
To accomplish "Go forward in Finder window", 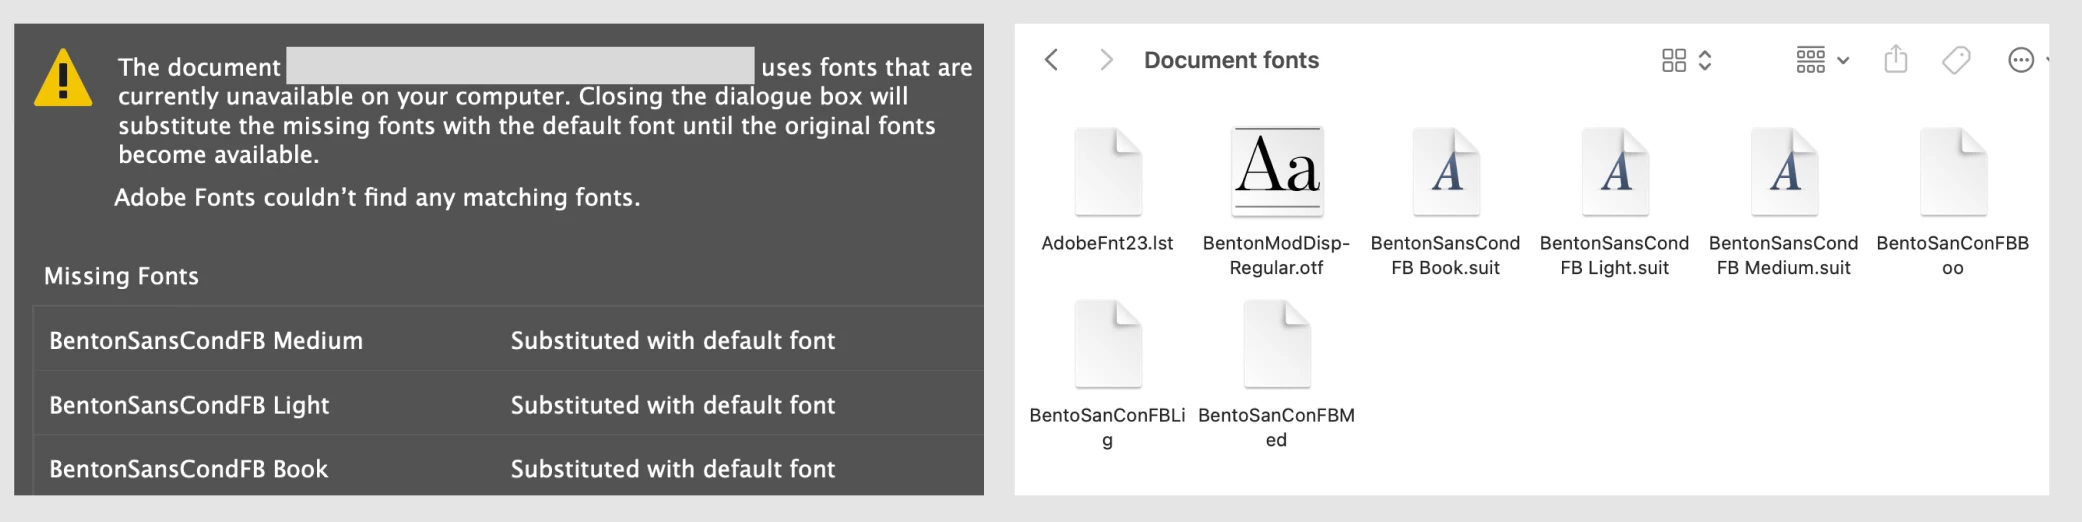I will [1106, 60].
